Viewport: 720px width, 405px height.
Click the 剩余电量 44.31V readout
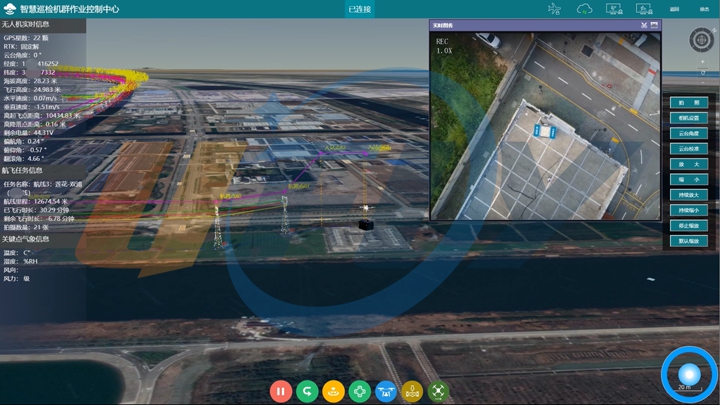(x=28, y=133)
